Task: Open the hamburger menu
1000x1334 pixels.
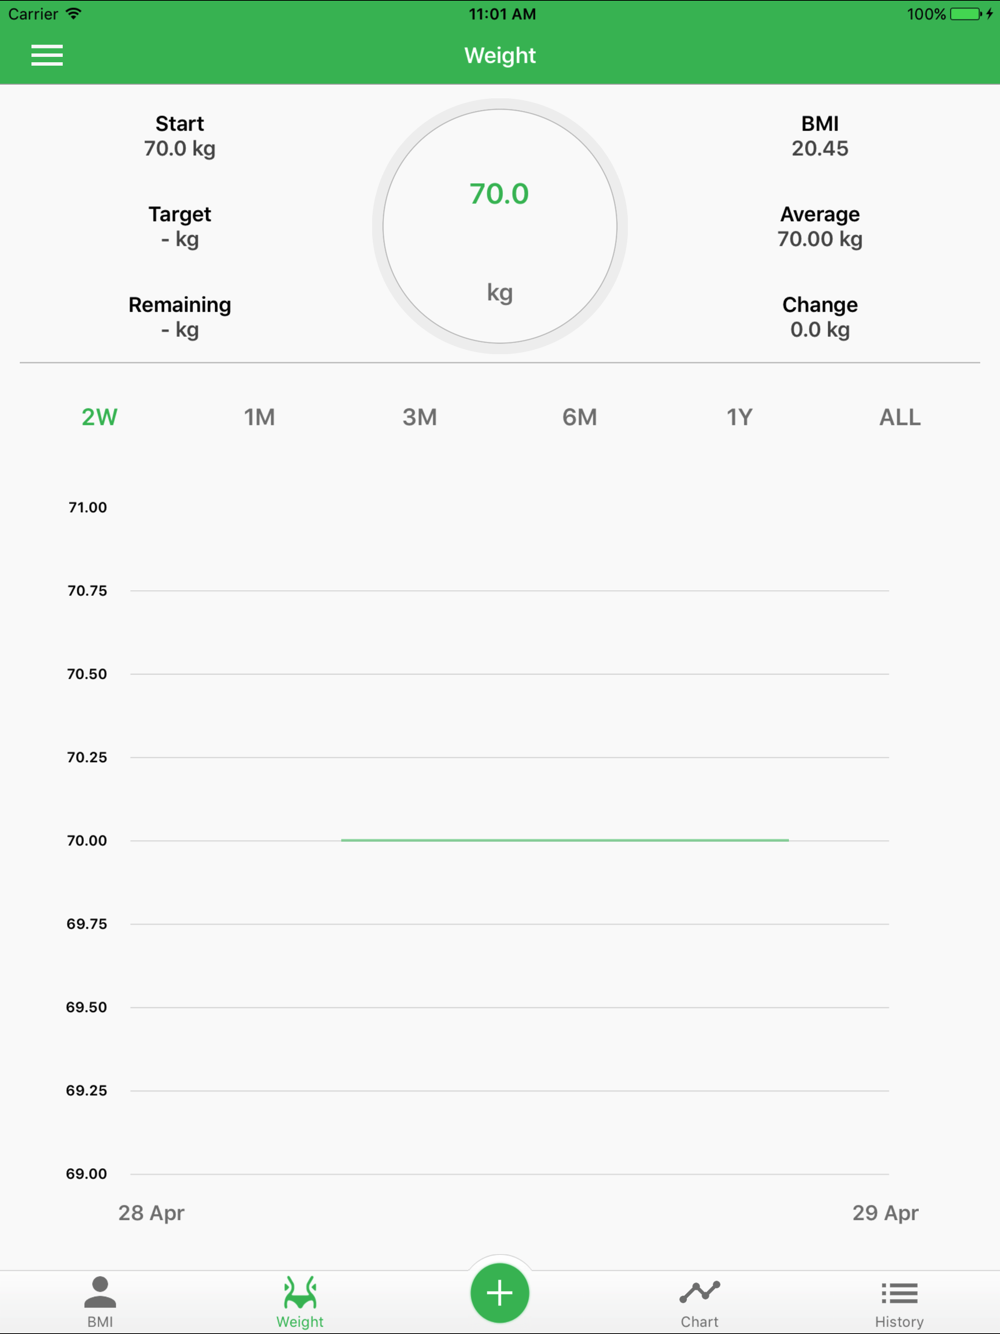Action: click(47, 55)
